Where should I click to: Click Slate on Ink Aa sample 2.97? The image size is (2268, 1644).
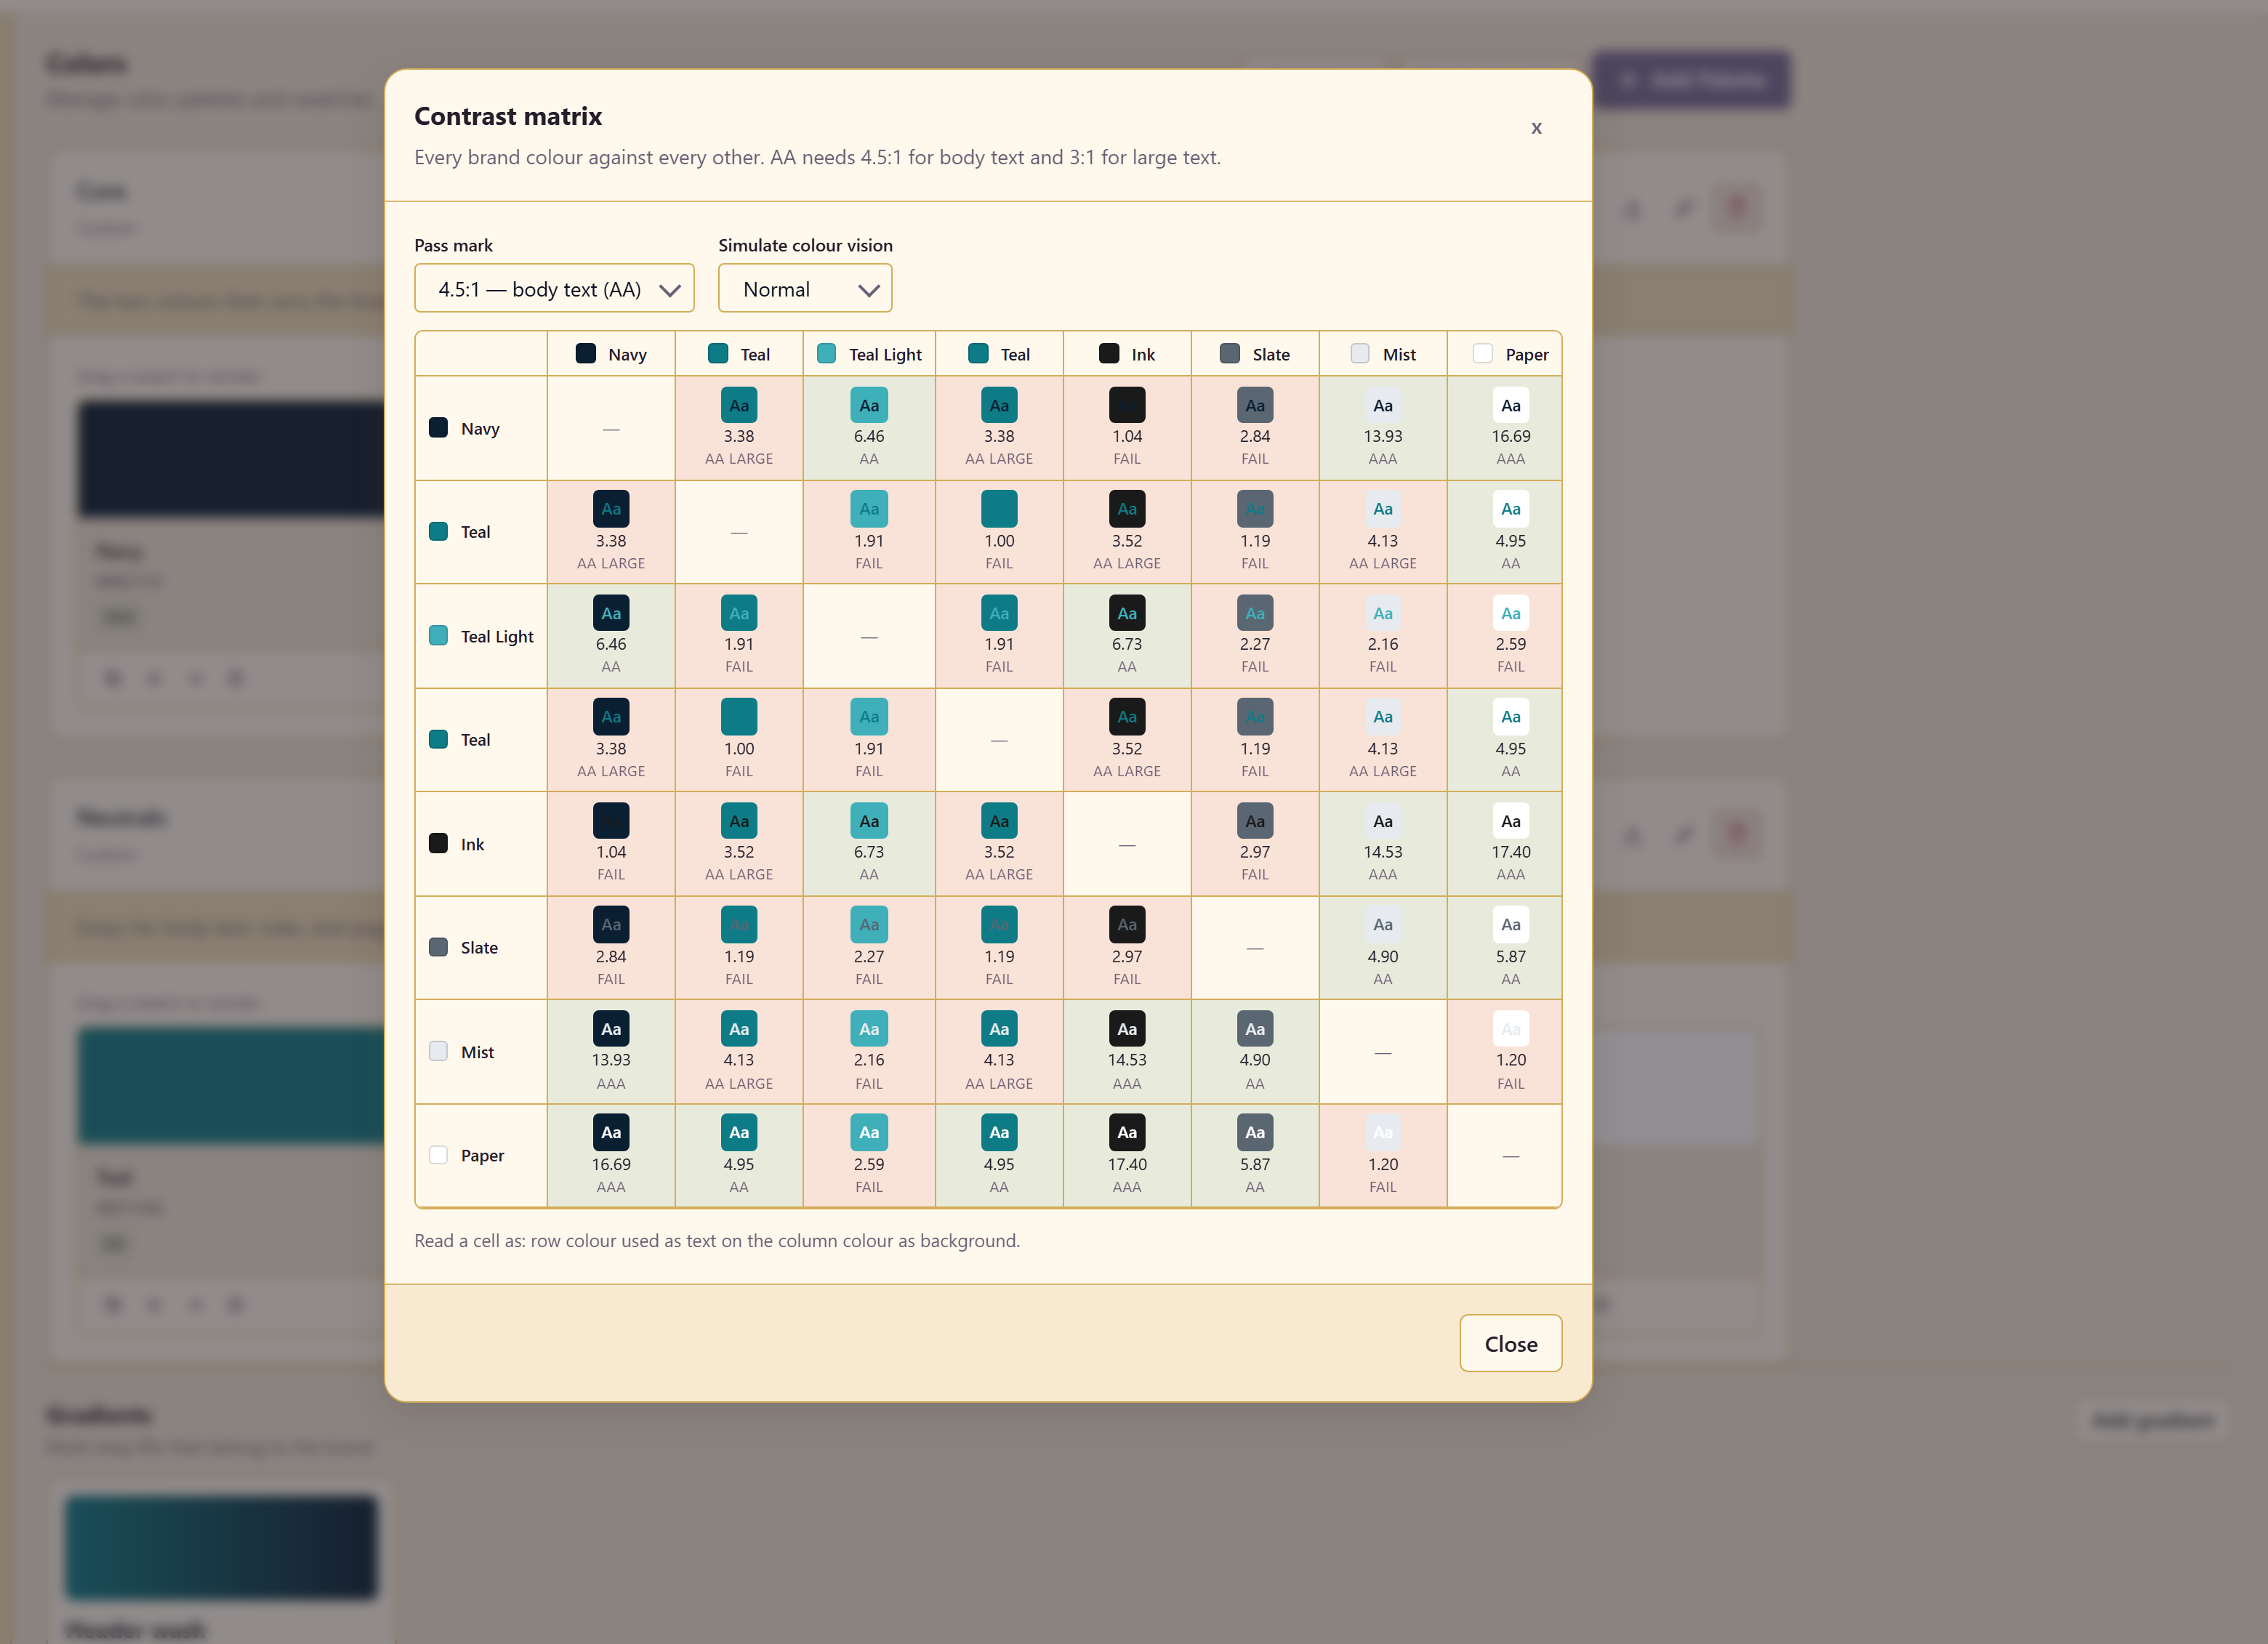[x=1127, y=925]
